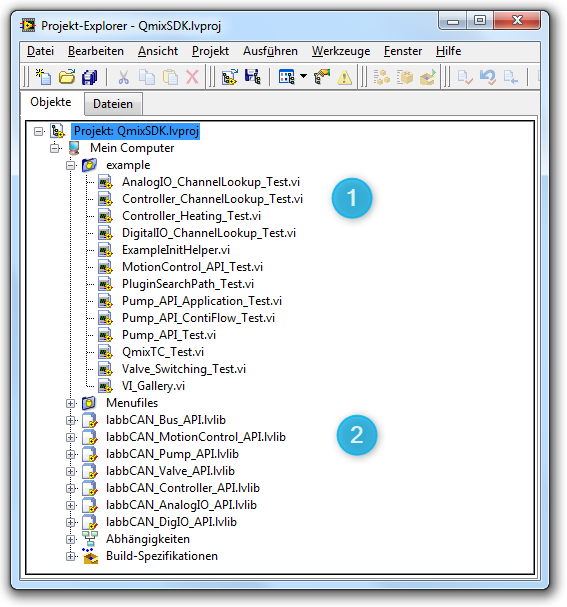The height and width of the screenshot is (607, 567).
Task: Open the Bearbeiten menu
Action: pos(96,51)
